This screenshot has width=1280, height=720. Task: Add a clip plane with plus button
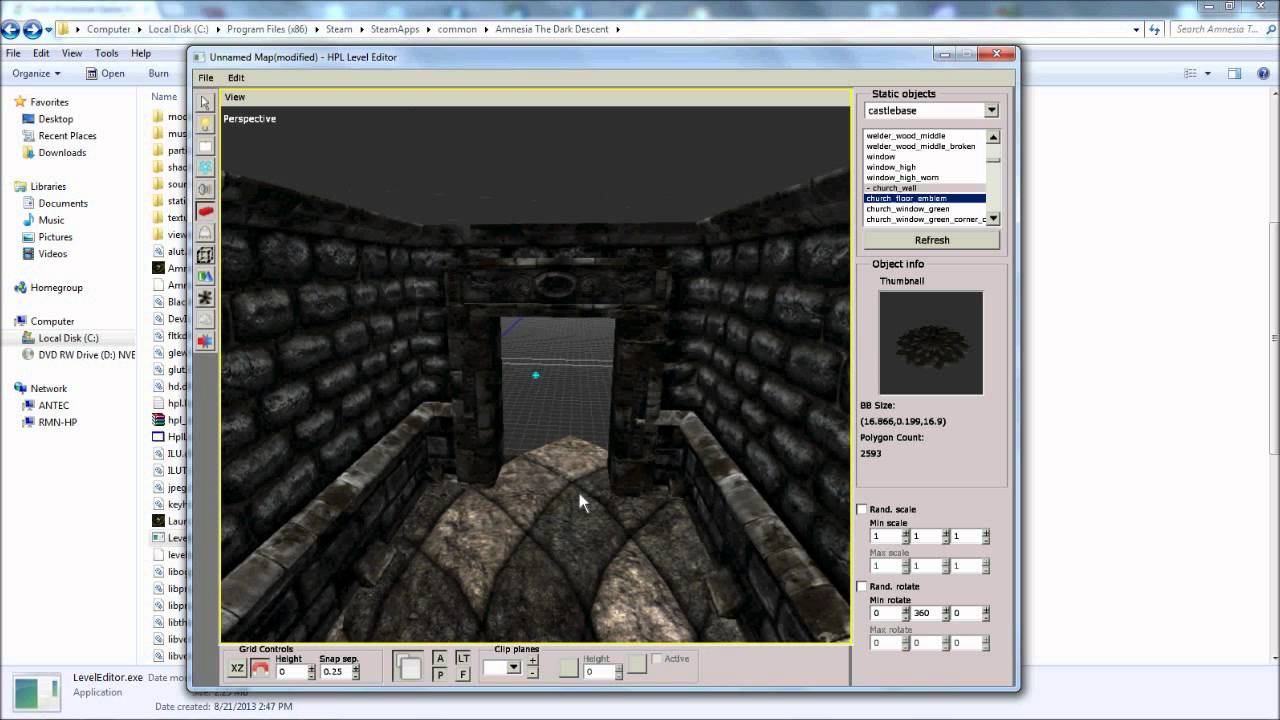coord(532,660)
